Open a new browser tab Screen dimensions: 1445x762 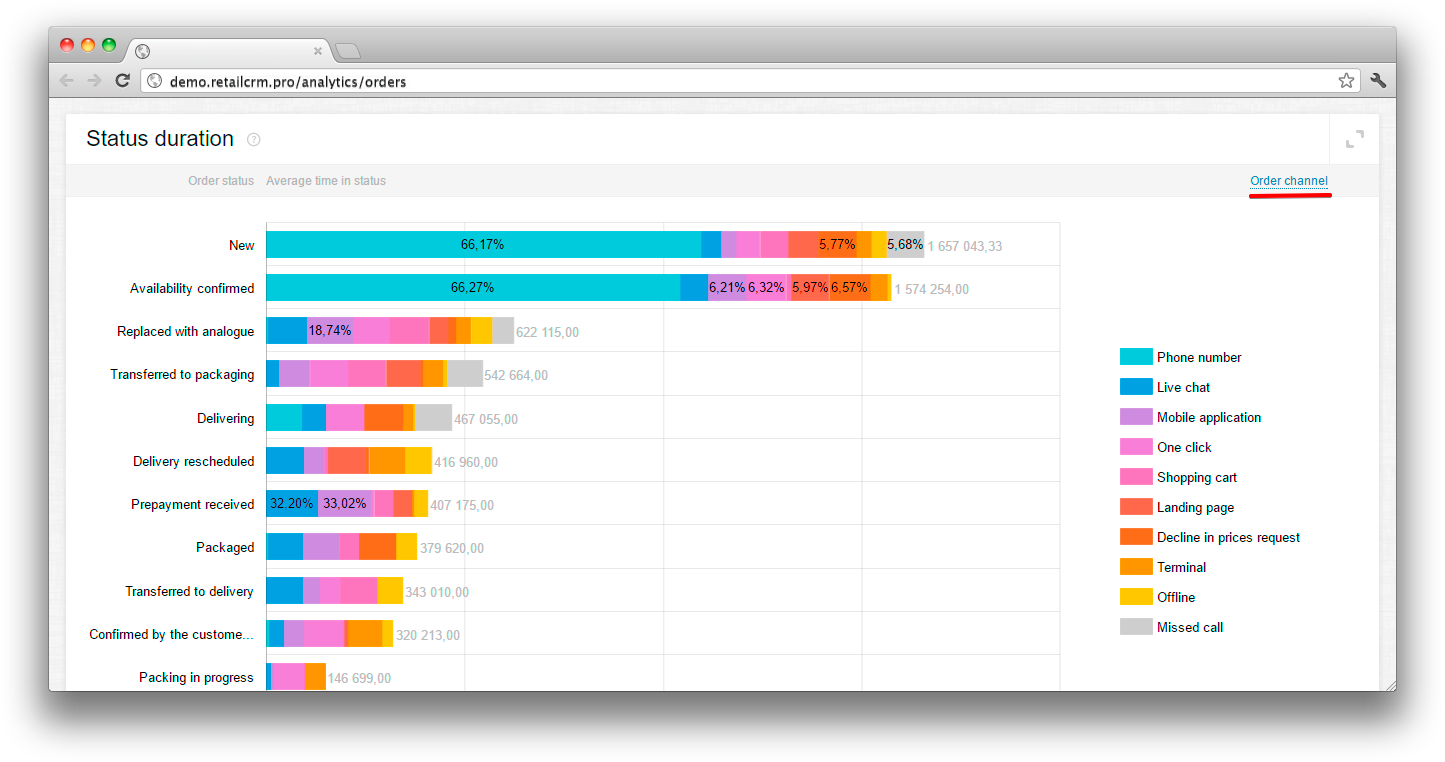(347, 51)
